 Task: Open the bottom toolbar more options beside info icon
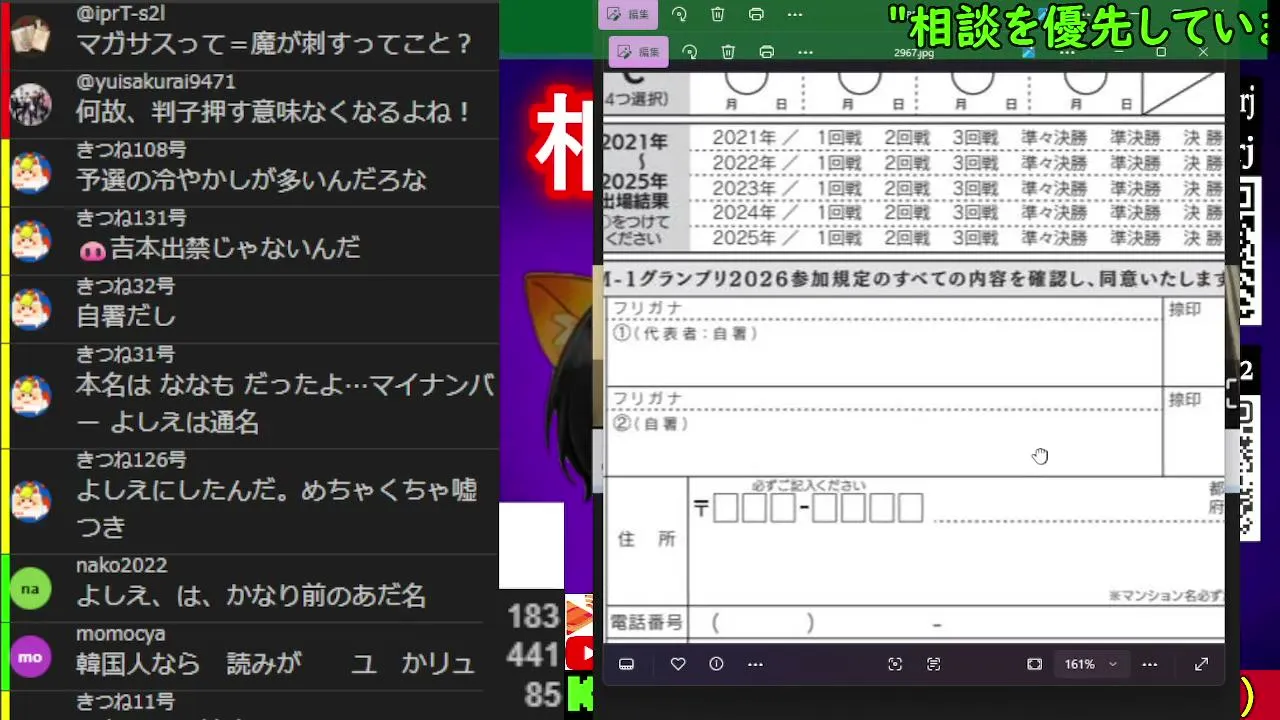[x=755, y=664]
